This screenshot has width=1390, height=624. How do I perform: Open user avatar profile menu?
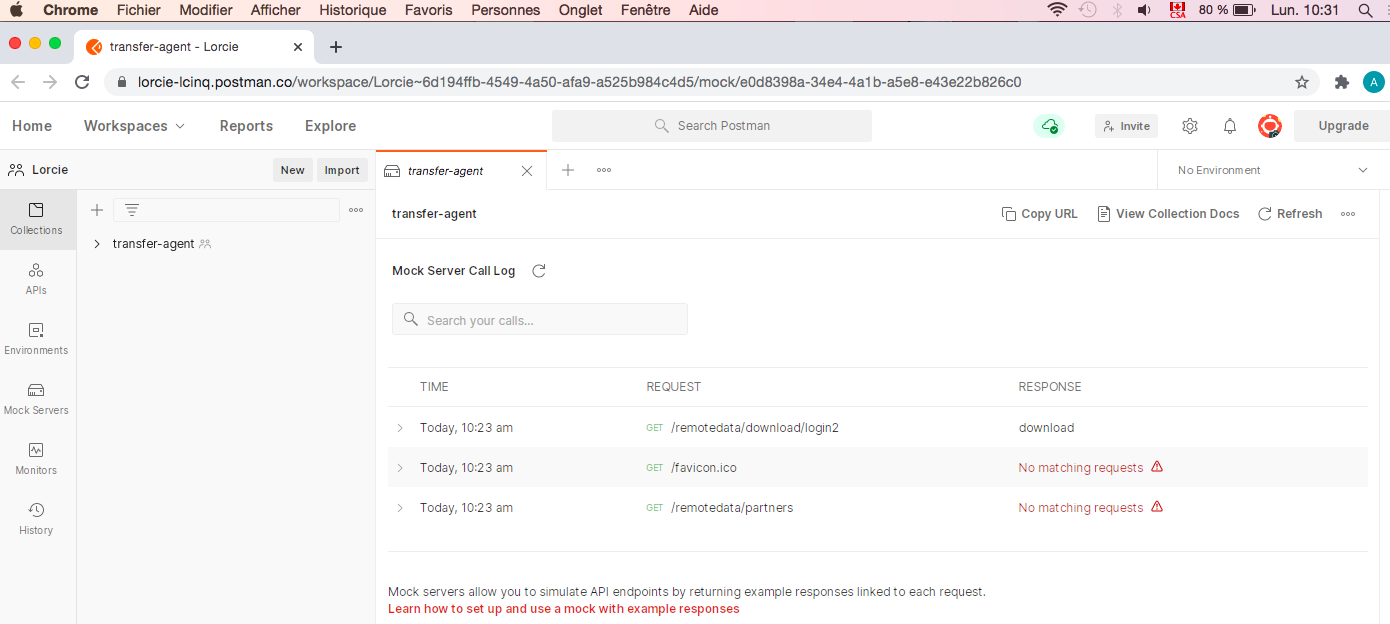click(x=1270, y=126)
